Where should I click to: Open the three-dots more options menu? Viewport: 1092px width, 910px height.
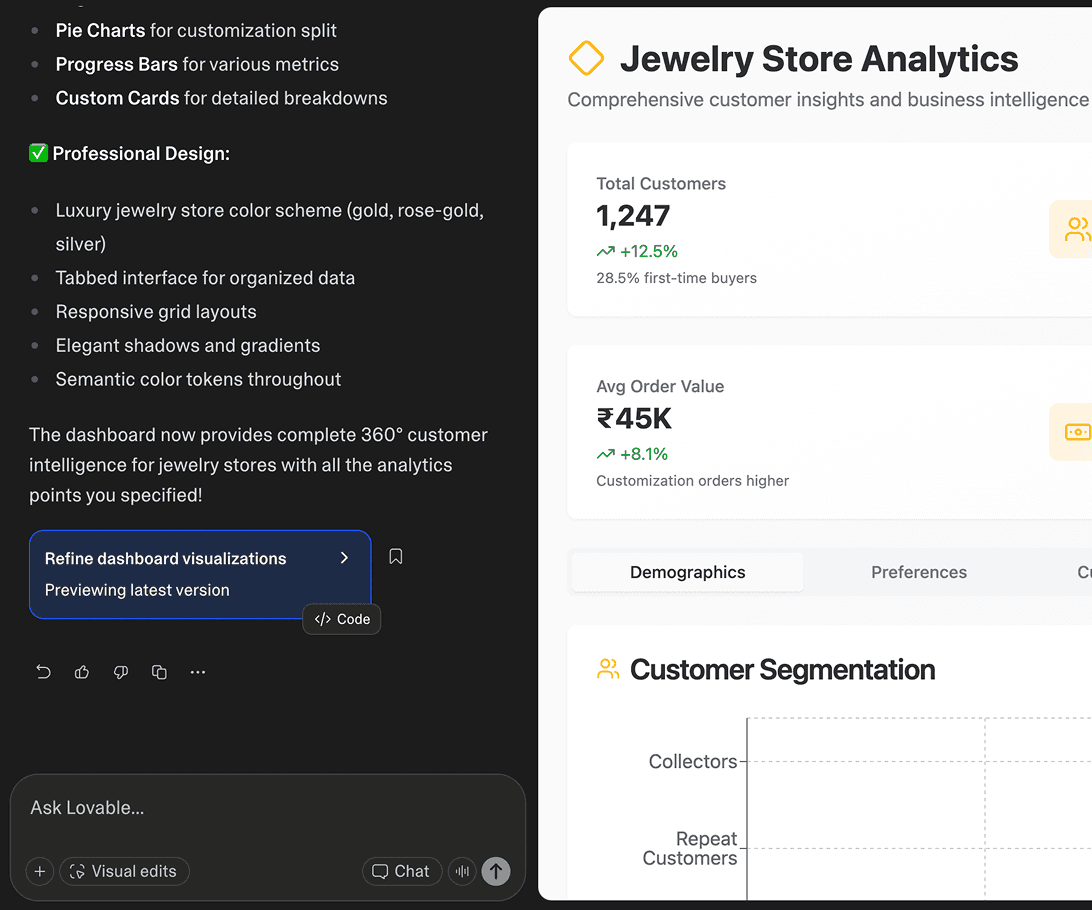pos(198,672)
